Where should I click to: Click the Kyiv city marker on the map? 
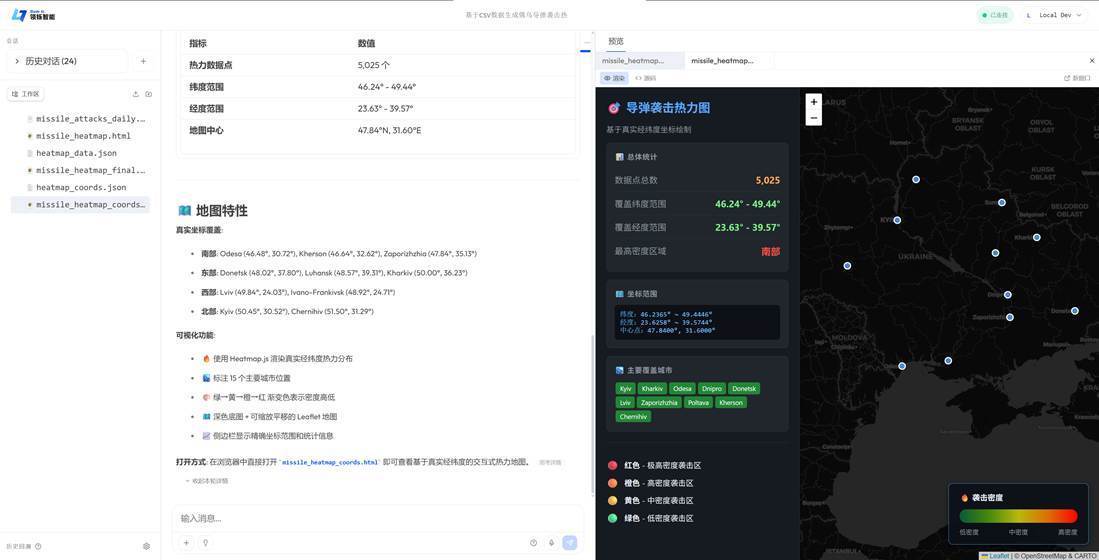click(x=897, y=220)
